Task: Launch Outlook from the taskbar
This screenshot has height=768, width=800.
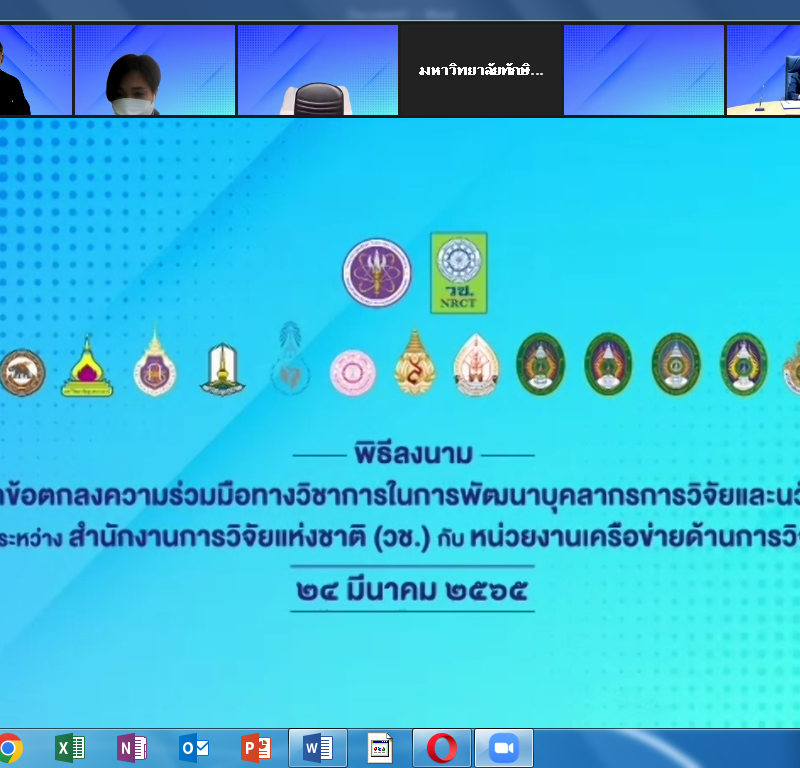Action: (x=194, y=748)
